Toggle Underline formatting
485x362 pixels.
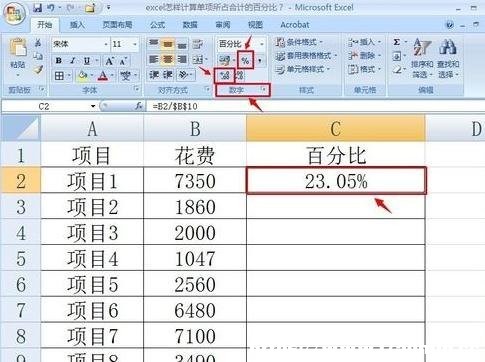point(87,61)
